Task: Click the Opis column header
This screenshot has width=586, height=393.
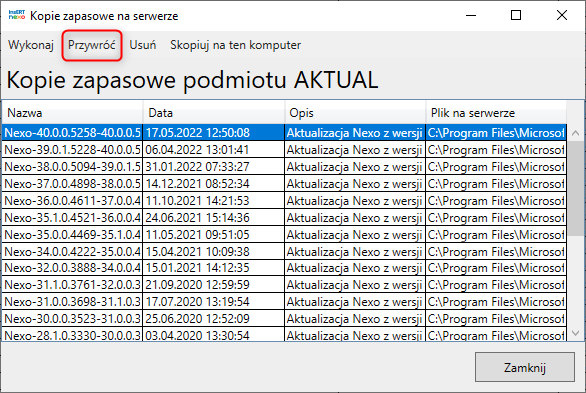Action: coord(355,113)
